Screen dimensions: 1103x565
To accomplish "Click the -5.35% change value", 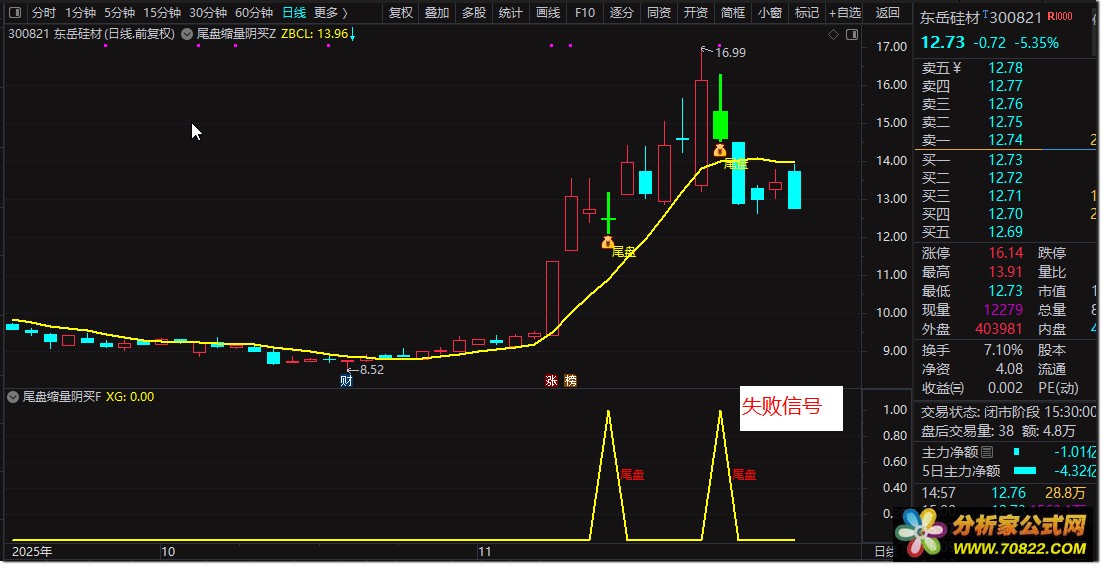I will coord(1036,43).
